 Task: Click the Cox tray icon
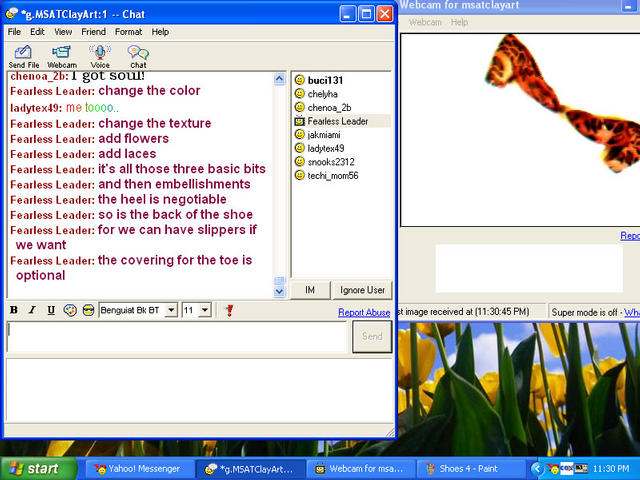(567, 468)
